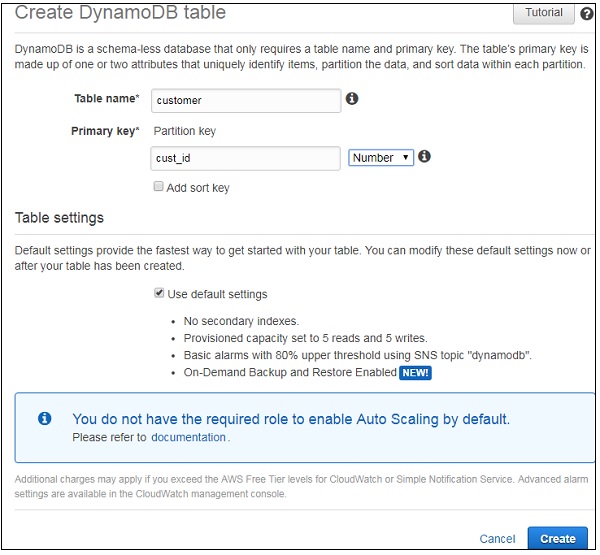Click the Table settings section heading
This screenshot has width=600, height=555.
59,217
